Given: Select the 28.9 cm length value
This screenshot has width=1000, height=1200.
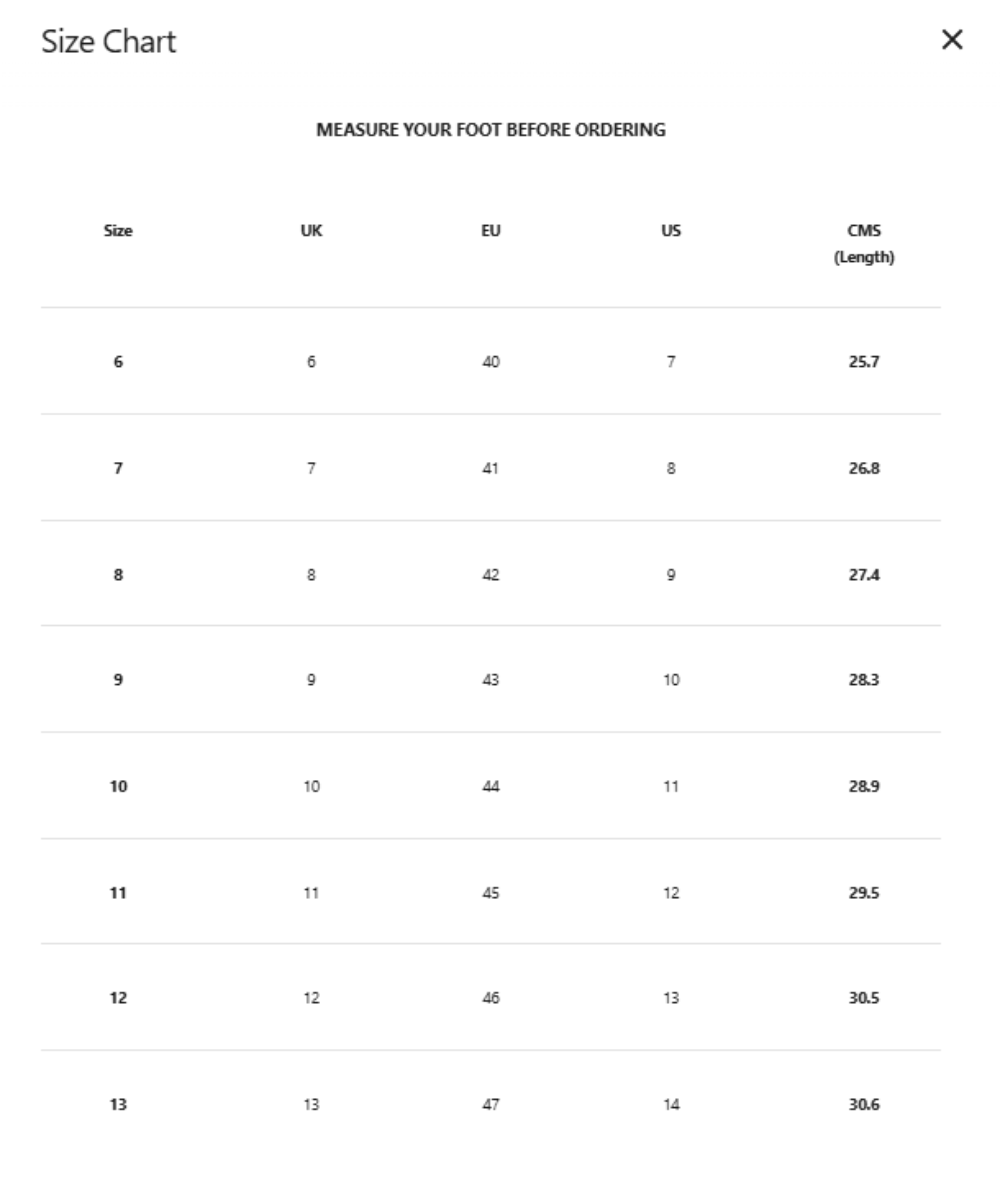Looking at the screenshot, I should click(864, 787).
